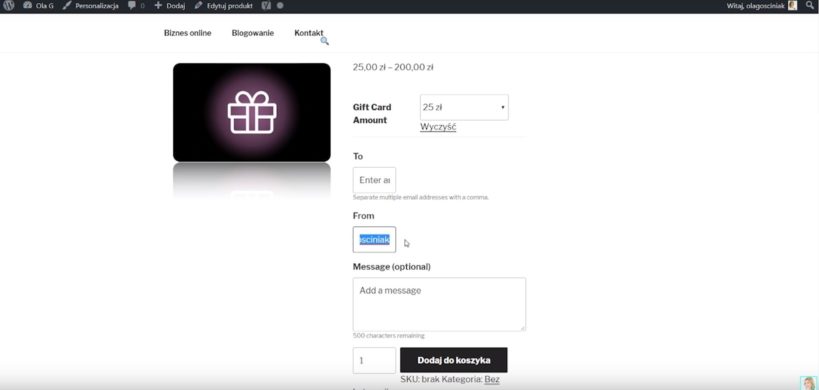819x390 pixels.
Task: Click the quantity field
Action: 375,361
